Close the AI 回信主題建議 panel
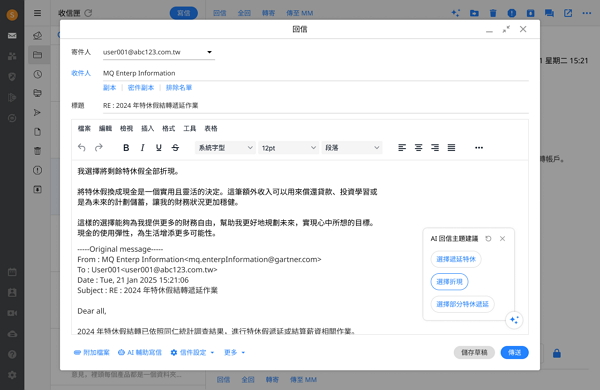The image size is (600, 390). pyautogui.click(x=502, y=239)
